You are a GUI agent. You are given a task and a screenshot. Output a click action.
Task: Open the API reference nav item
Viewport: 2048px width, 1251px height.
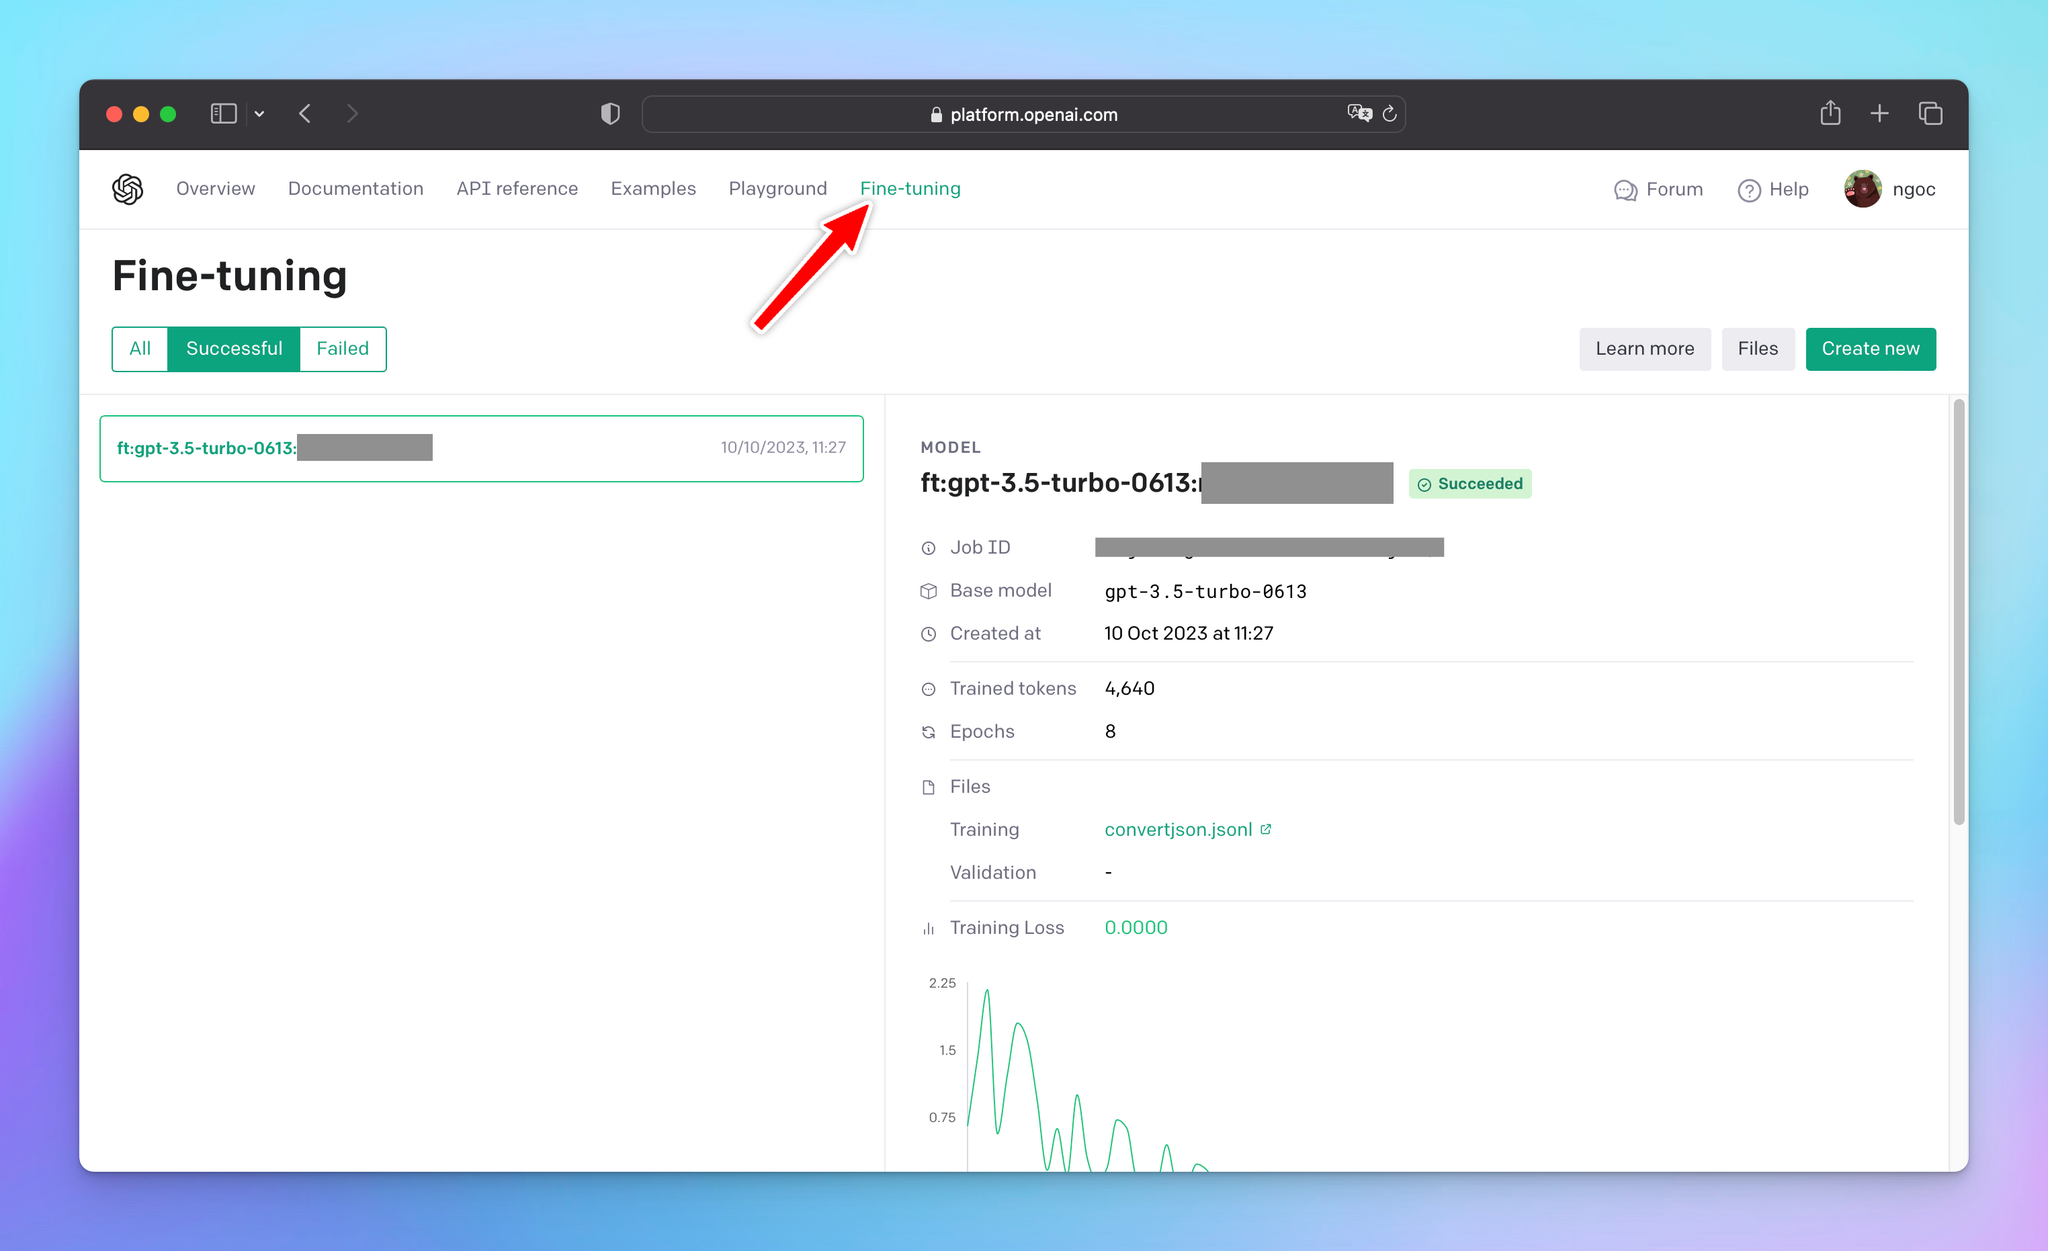click(517, 189)
